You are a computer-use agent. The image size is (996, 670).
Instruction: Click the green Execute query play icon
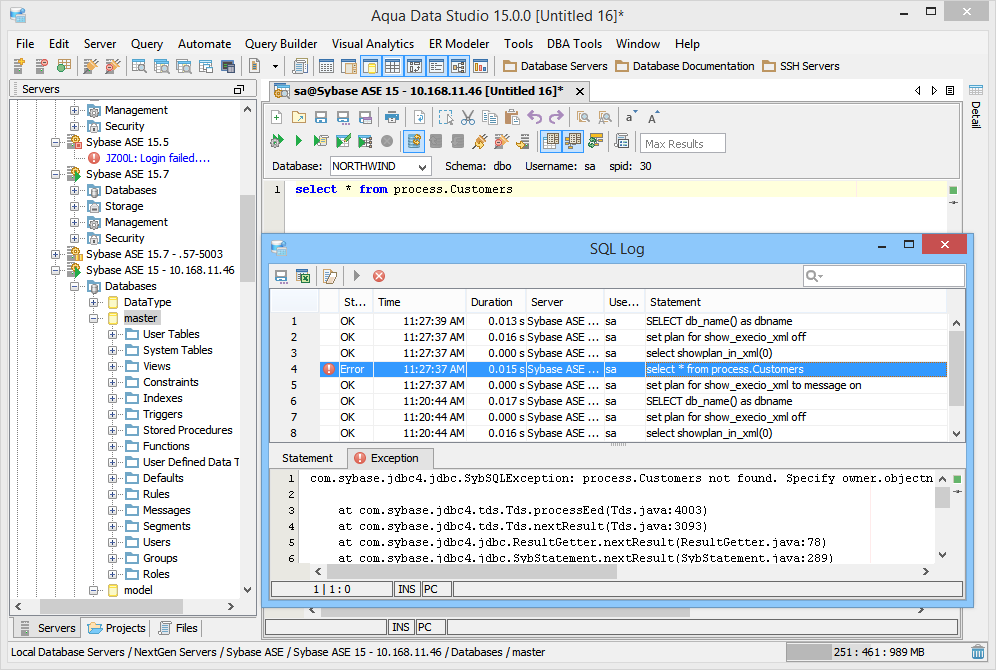tap(298, 141)
